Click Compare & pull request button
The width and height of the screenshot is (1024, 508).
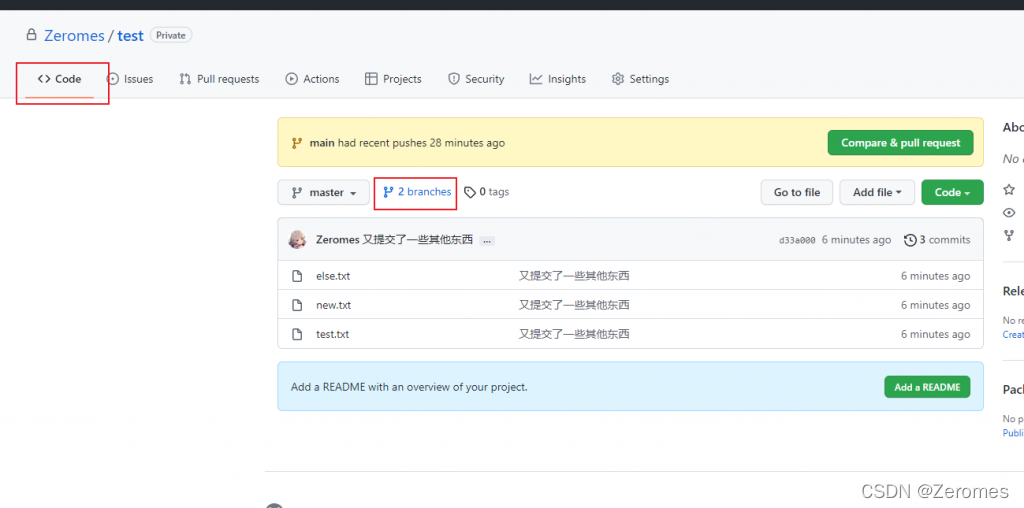coord(901,143)
